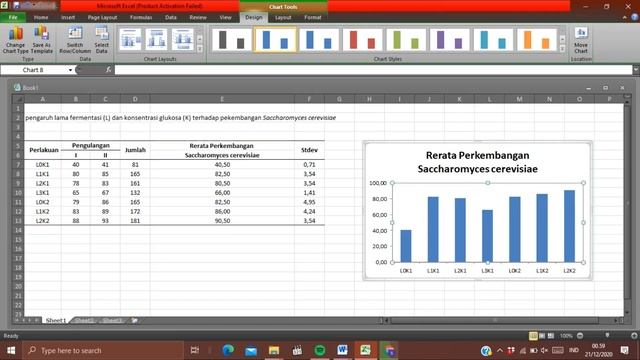Open the View tab

225,18
